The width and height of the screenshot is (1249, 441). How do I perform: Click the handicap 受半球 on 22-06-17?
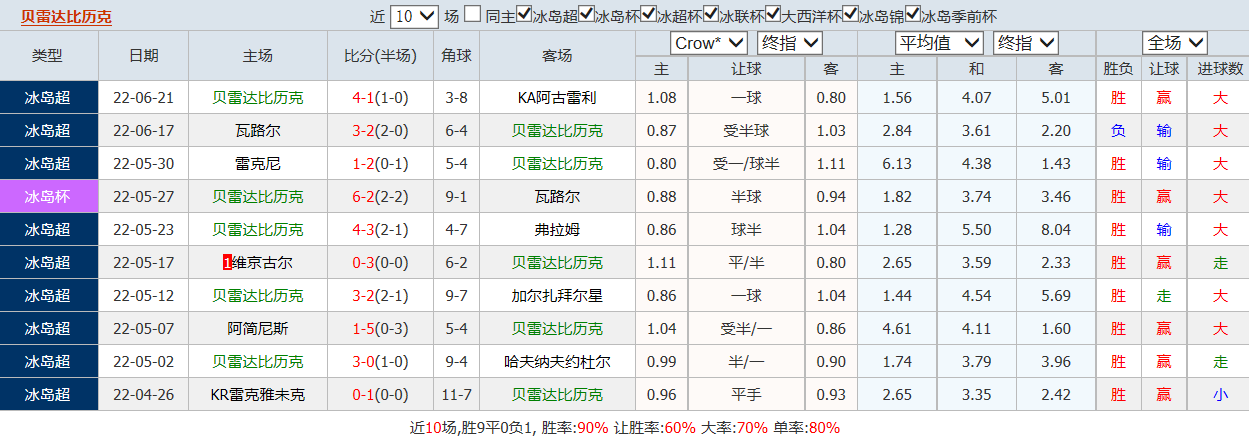click(x=747, y=131)
